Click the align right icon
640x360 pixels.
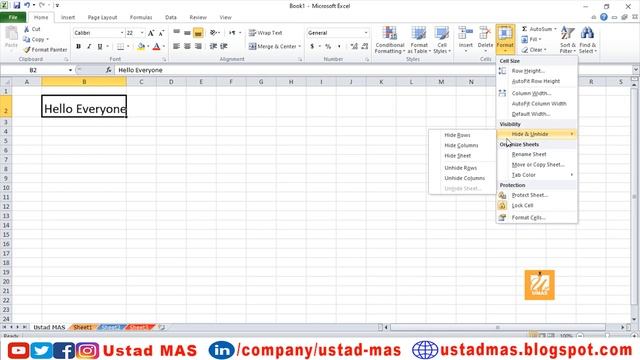click(198, 46)
